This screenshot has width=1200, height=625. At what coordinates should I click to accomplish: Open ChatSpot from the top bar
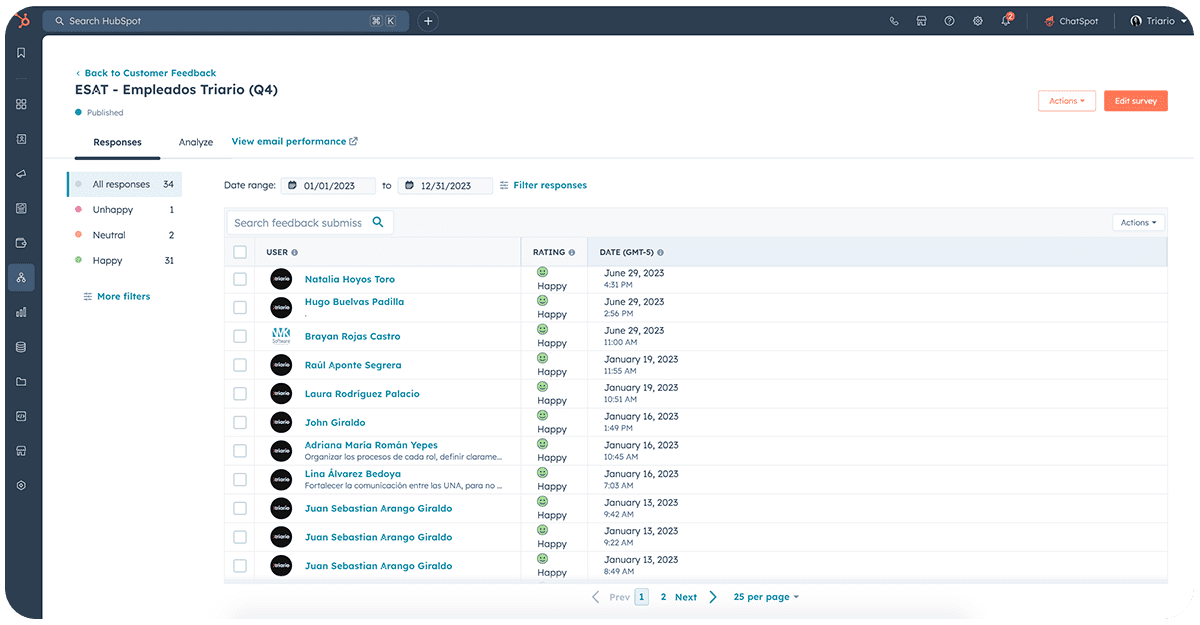click(1071, 21)
